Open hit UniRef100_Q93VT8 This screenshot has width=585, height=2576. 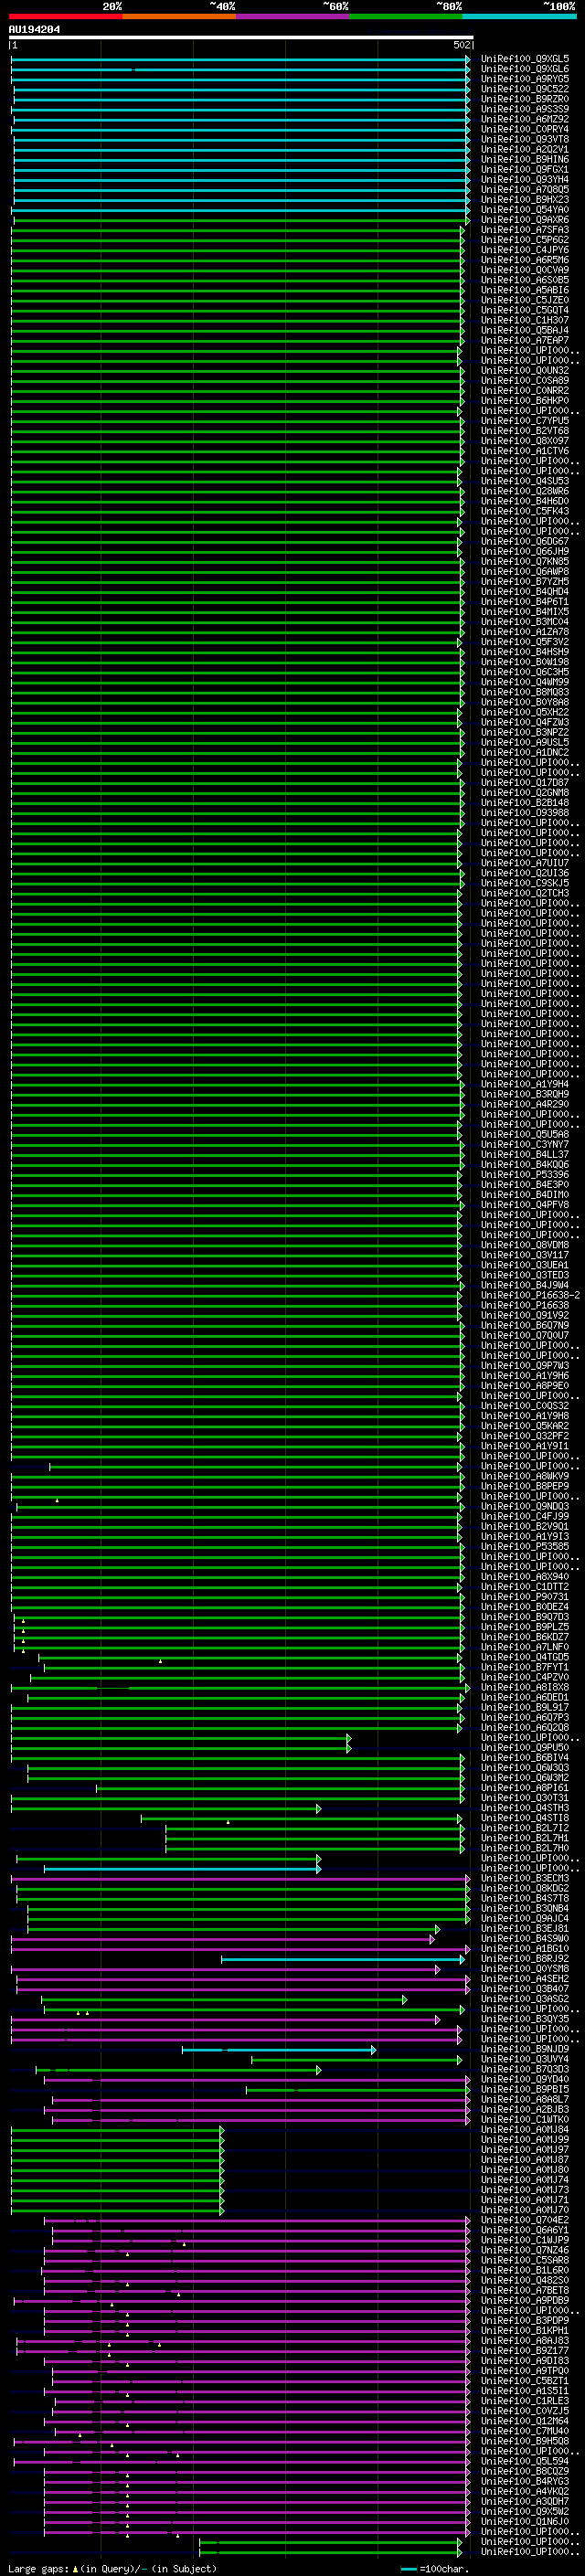tap(525, 139)
